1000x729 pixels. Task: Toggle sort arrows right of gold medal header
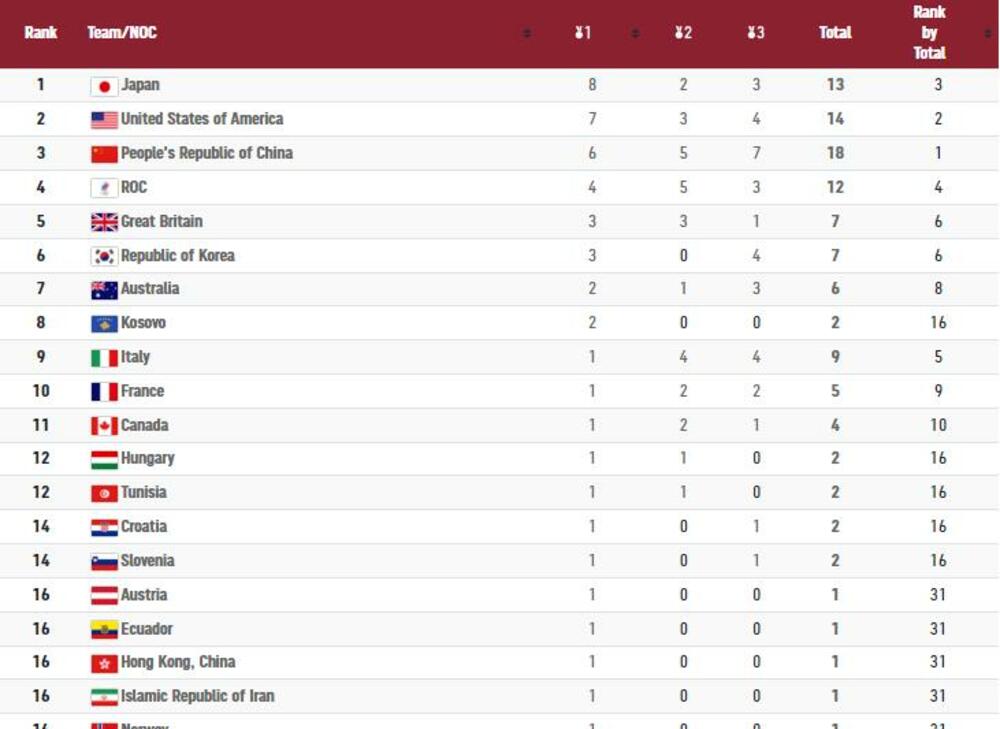635,34
